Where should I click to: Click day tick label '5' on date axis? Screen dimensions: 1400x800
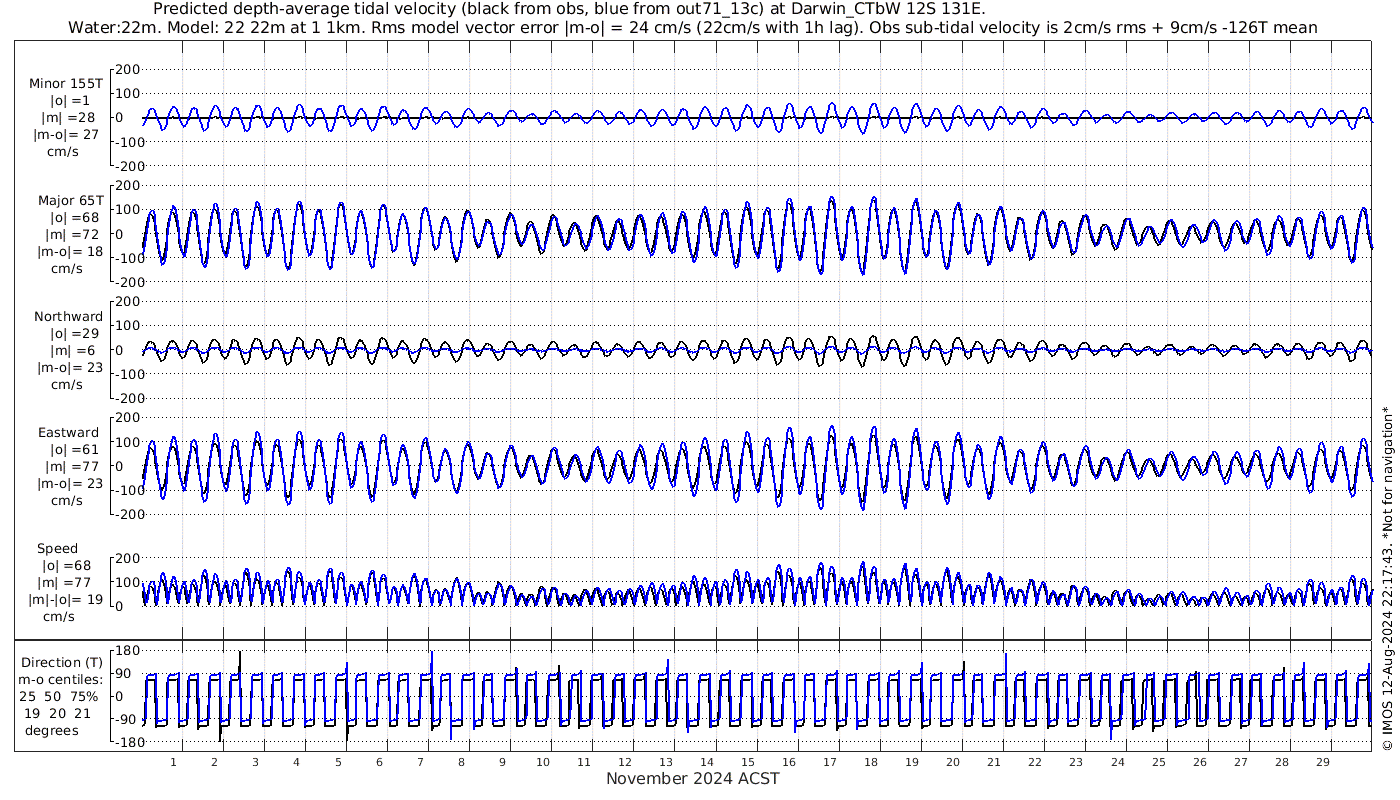tap(338, 761)
